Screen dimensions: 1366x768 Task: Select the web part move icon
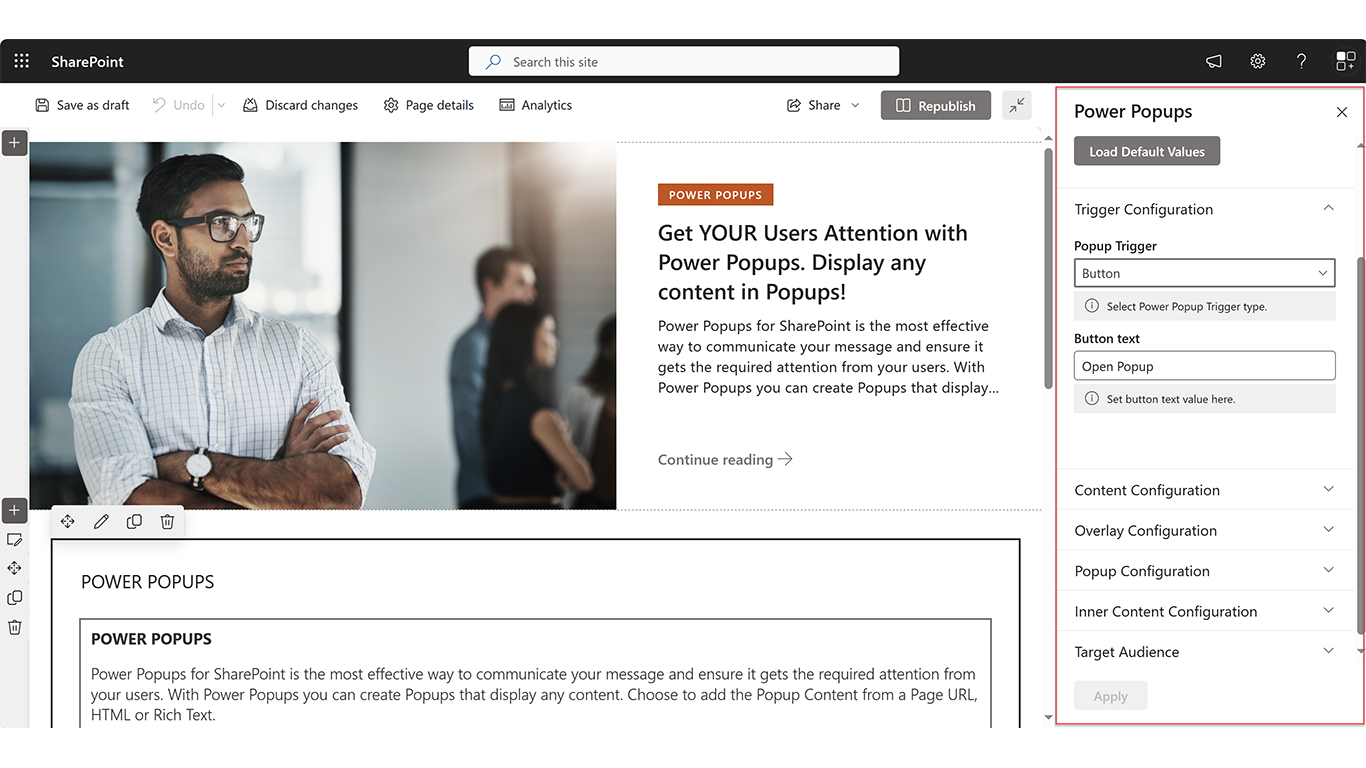(68, 521)
